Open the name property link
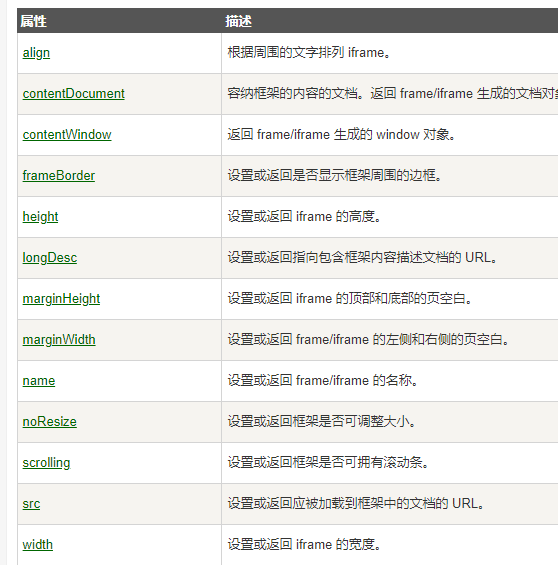 point(39,381)
